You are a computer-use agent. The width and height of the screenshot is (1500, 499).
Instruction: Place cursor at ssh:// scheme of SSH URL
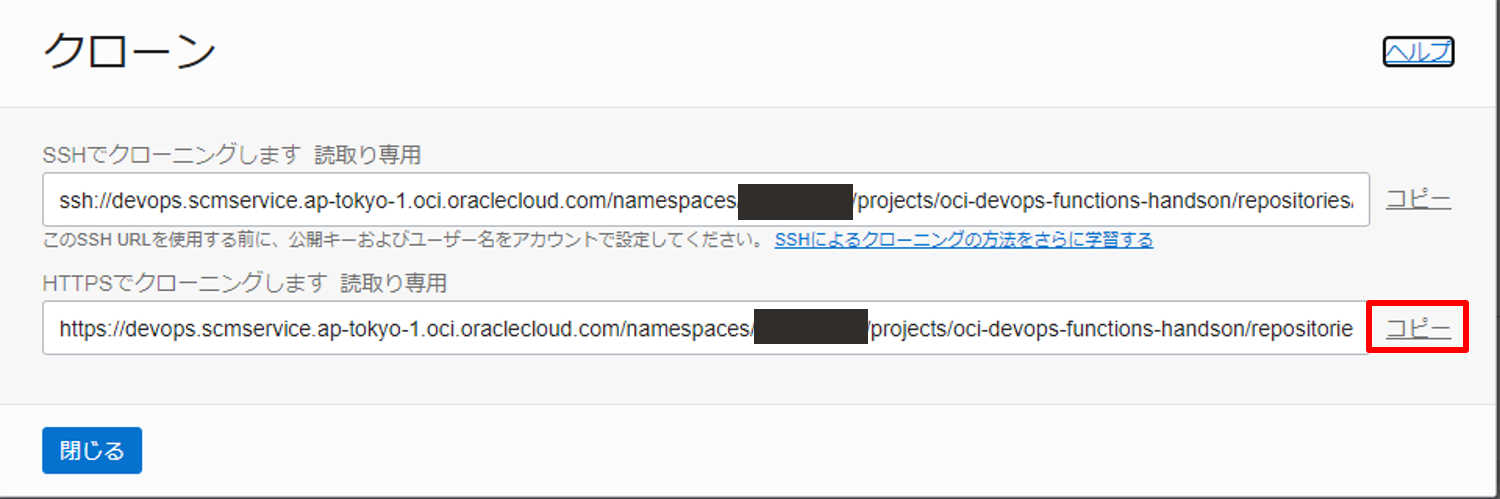(80, 200)
